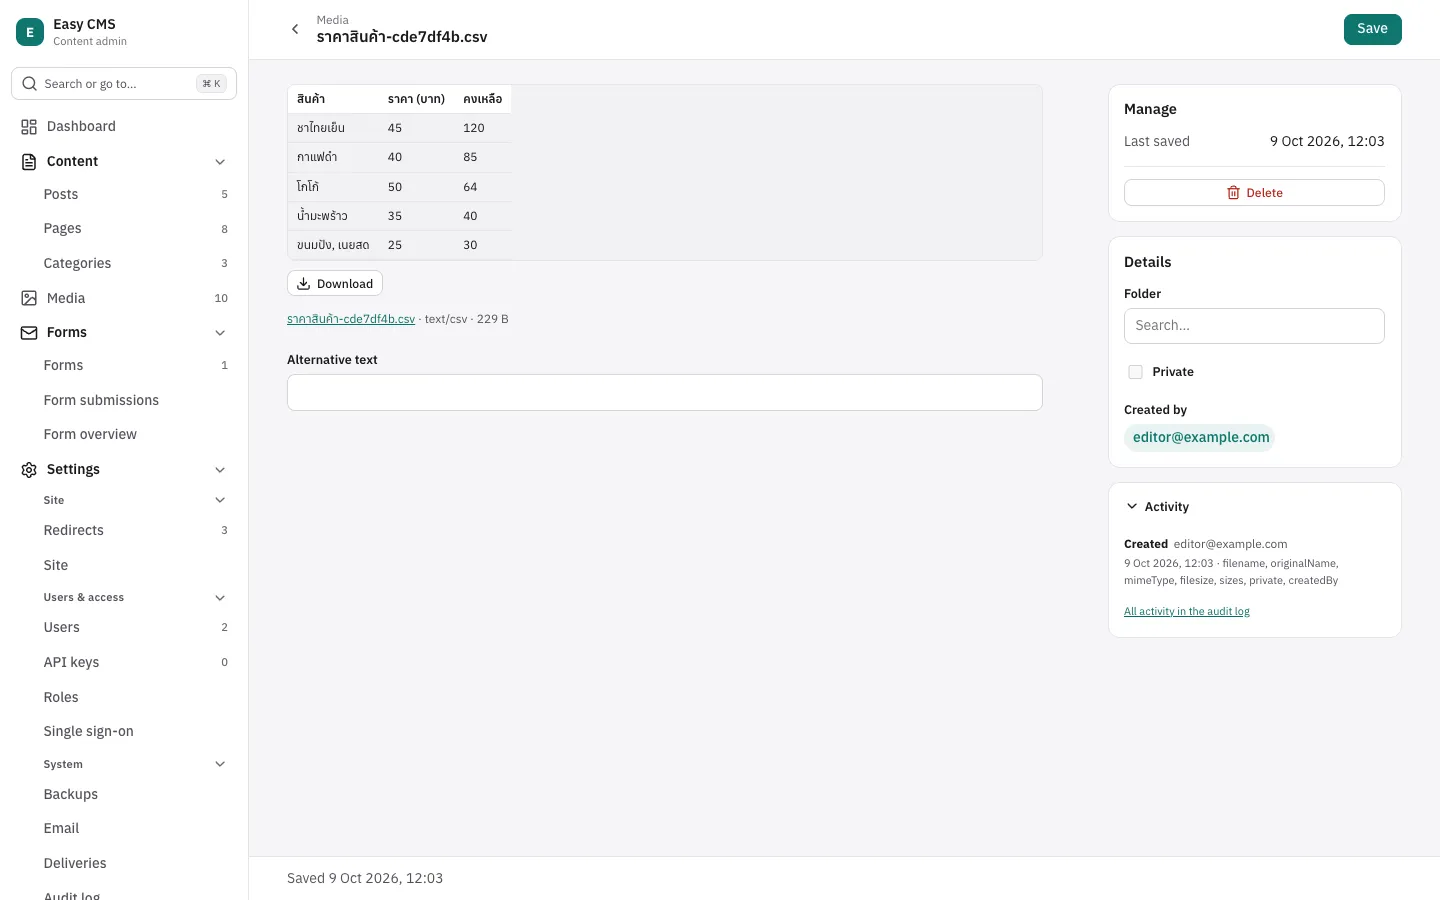Click the Easy CMS logo icon
This screenshot has width=1440, height=900.
30,32
